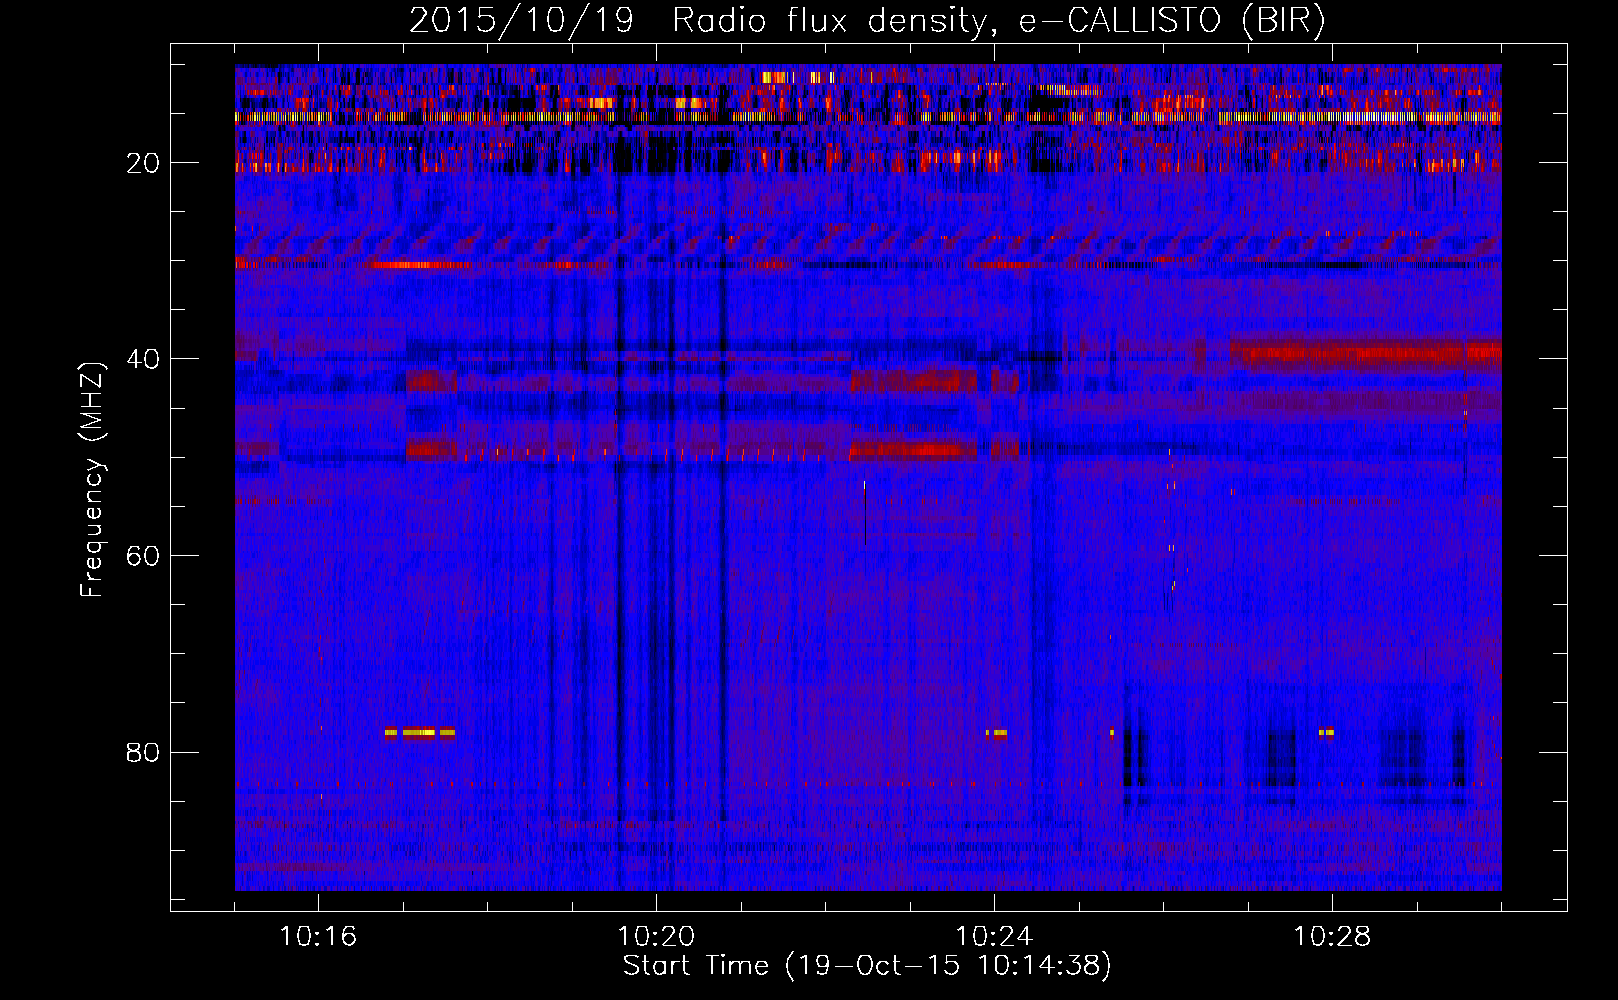The height and width of the screenshot is (1000, 1618).
Task: Click the 10:24 time tick label
Action: point(994,936)
